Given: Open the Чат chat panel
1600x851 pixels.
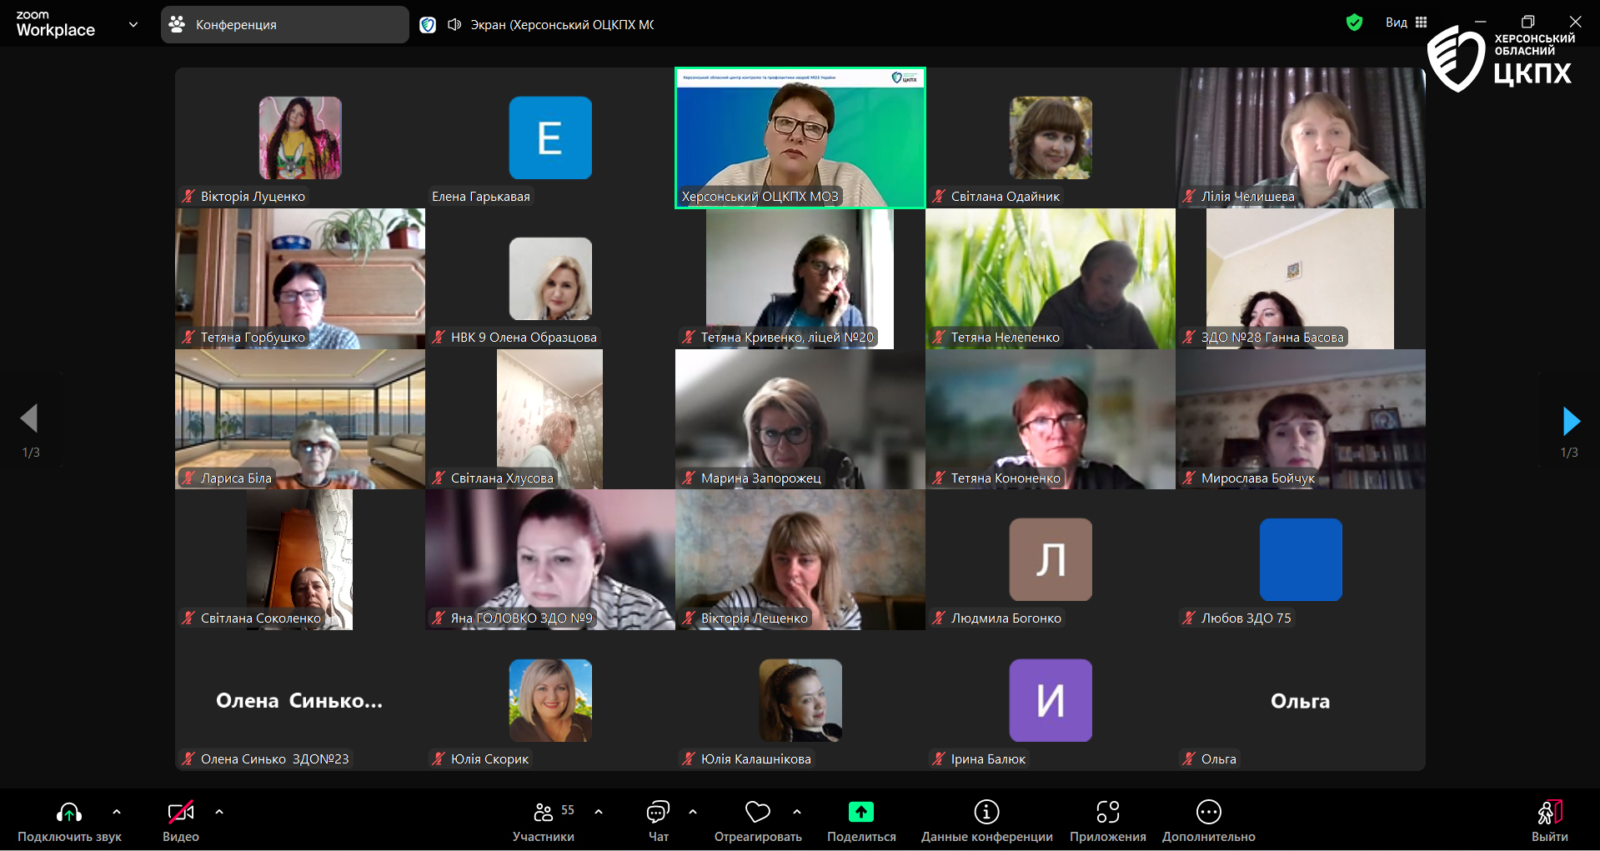Looking at the screenshot, I should (658, 812).
